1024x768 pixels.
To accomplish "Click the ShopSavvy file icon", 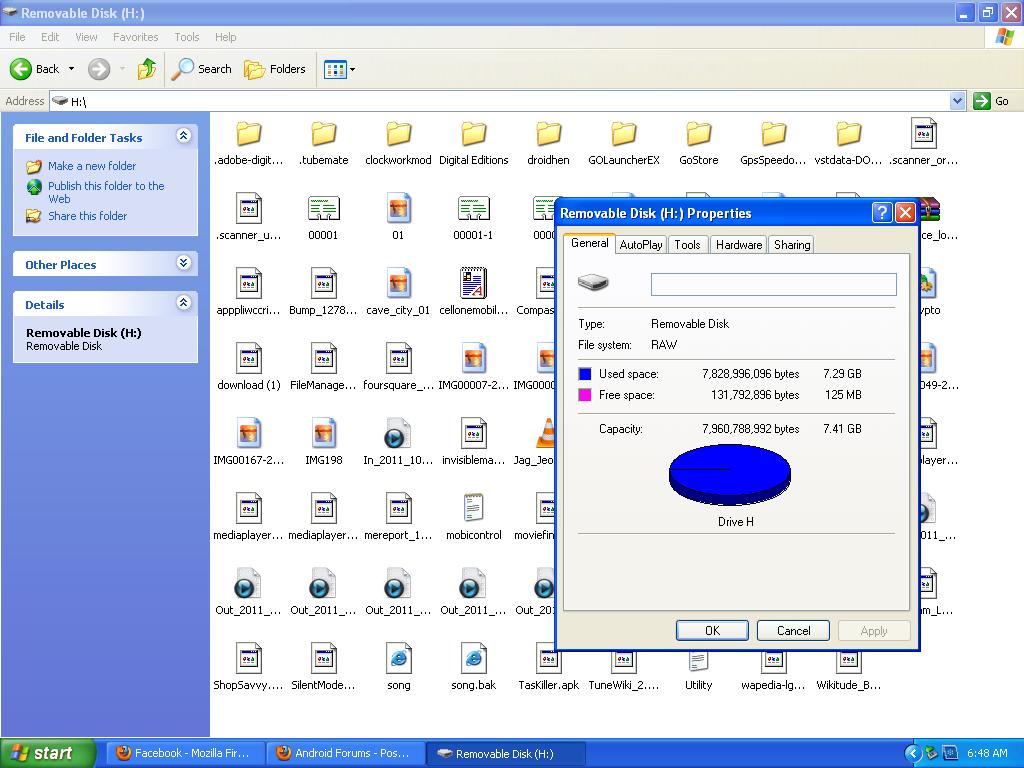I will point(248,659).
